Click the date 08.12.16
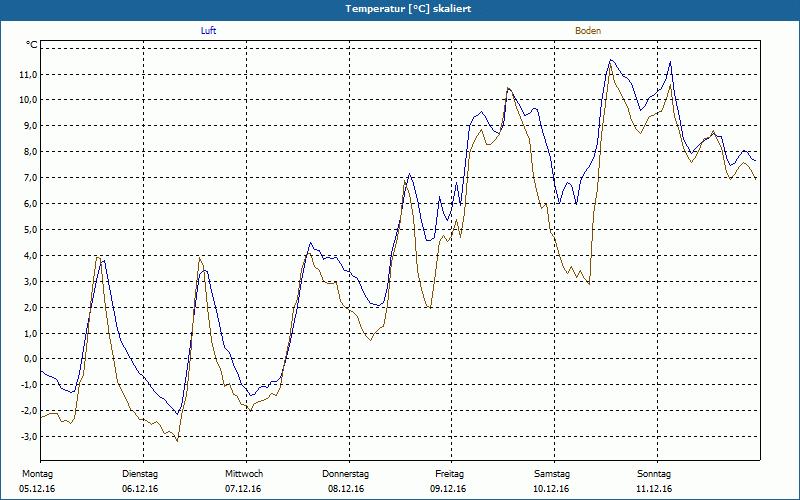Viewport: 800px width, 500px height. click(x=346, y=489)
